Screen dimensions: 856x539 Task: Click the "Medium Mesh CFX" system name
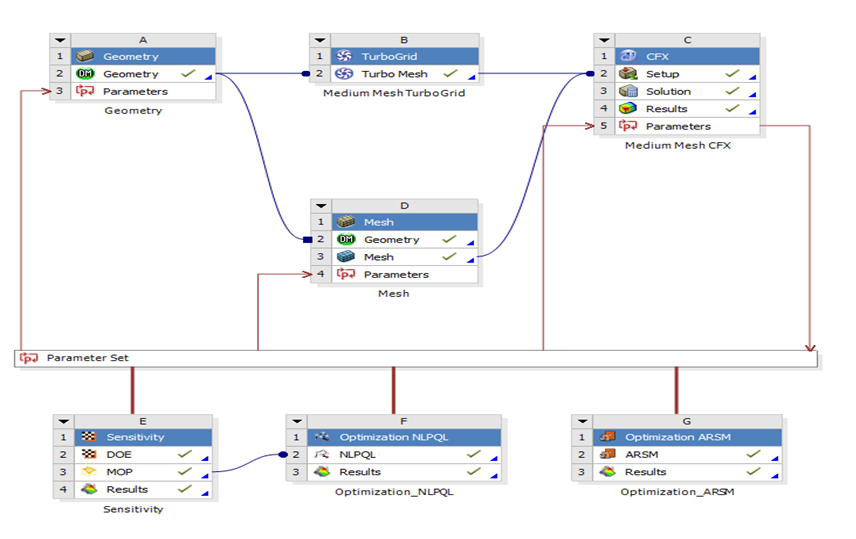pyautogui.click(x=678, y=145)
